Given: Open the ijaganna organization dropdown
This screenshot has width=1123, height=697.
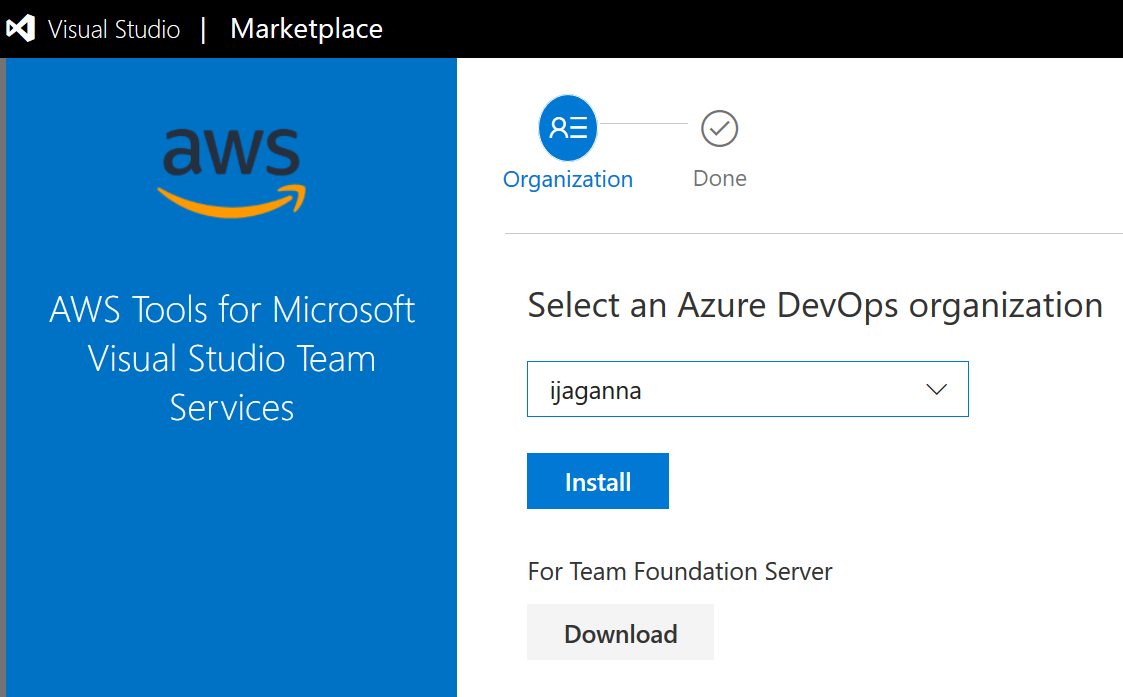Looking at the screenshot, I should coord(748,389).
